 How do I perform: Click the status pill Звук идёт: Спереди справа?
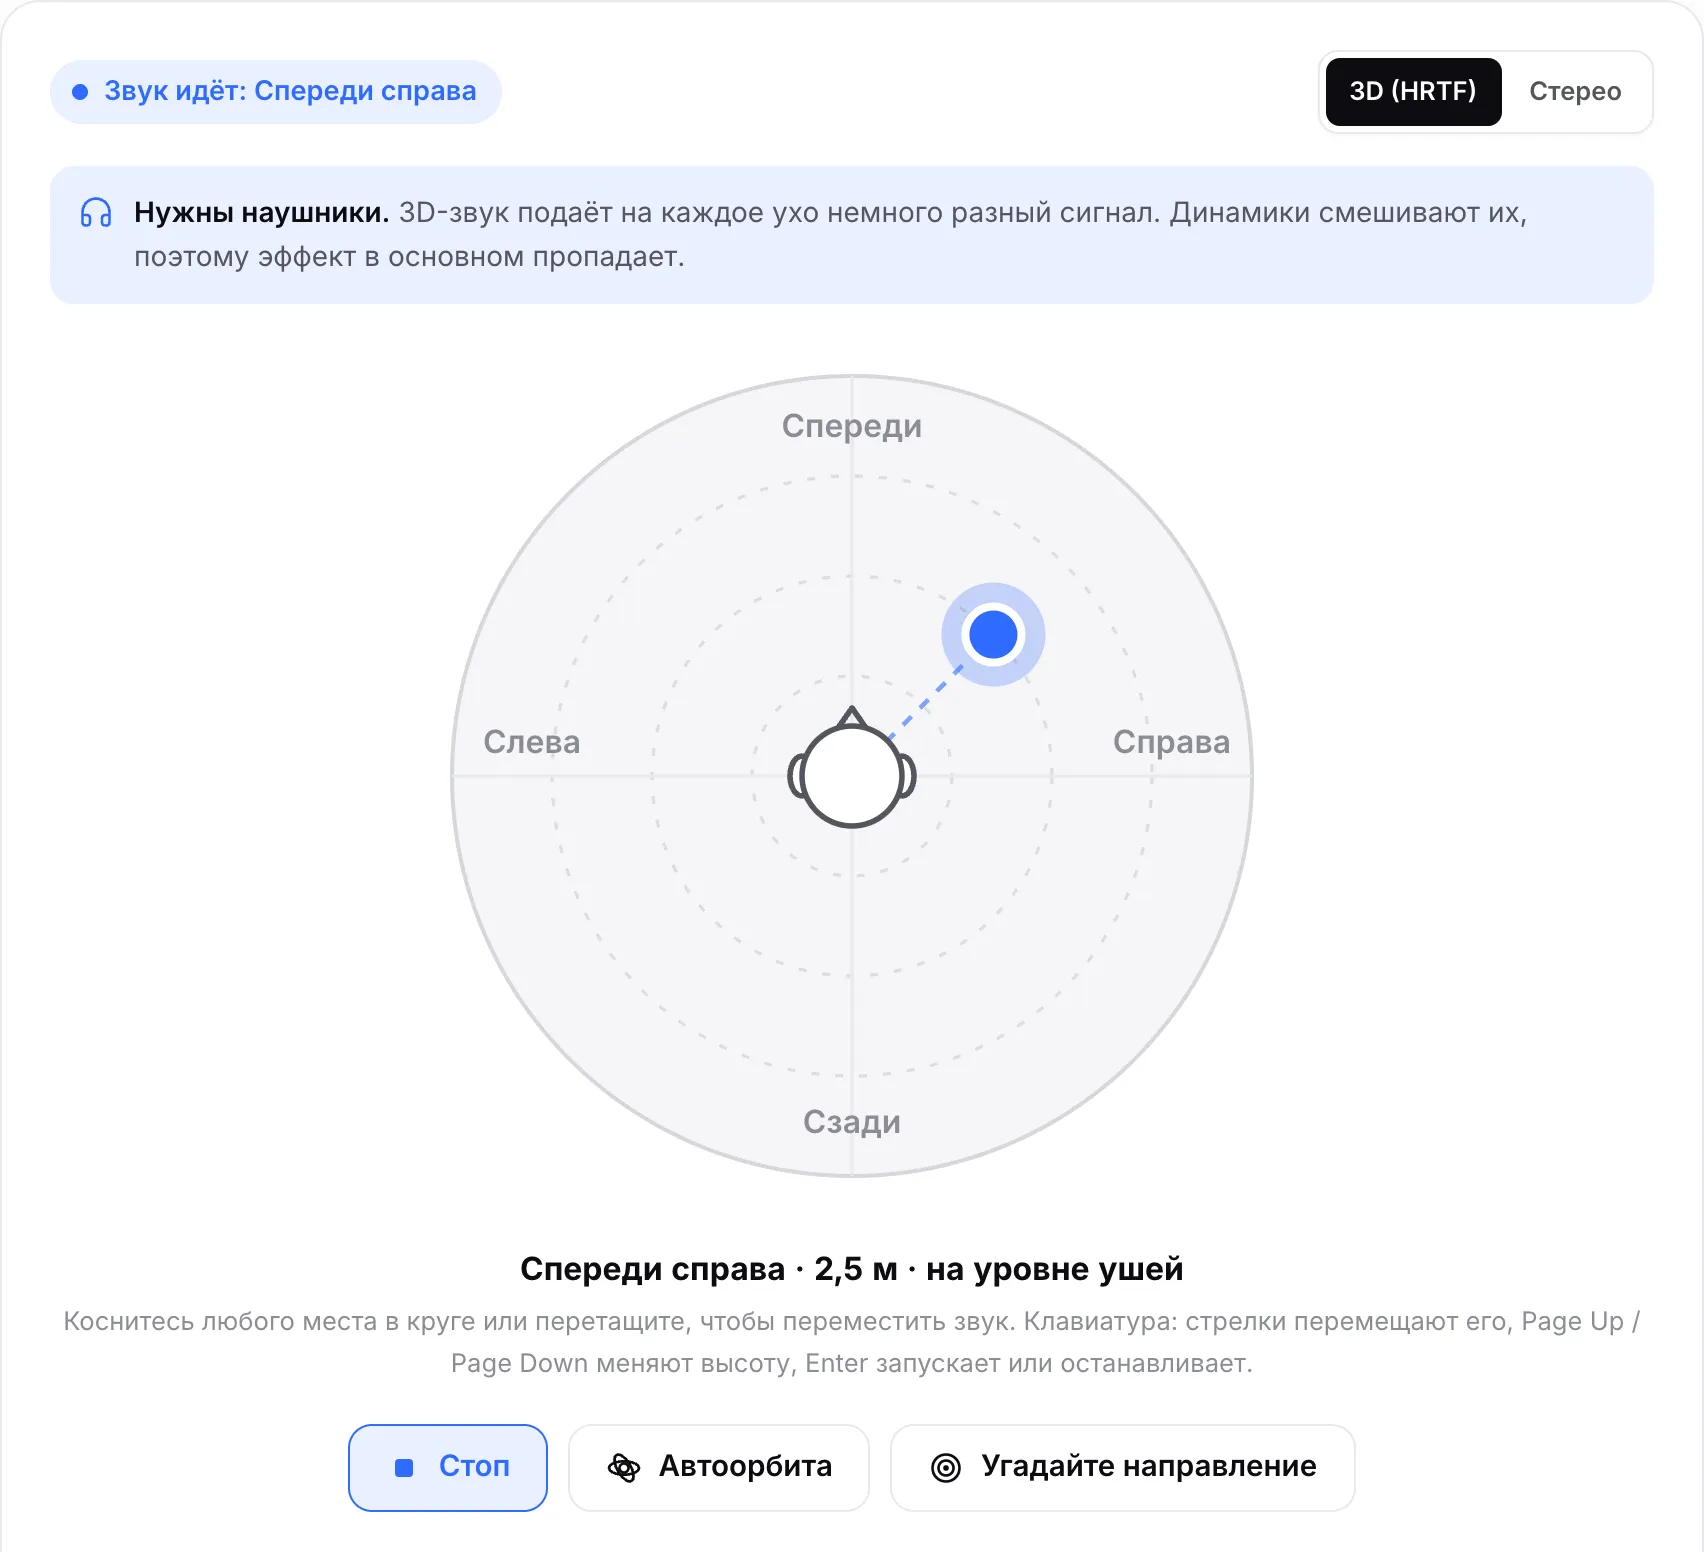(276, 92)
